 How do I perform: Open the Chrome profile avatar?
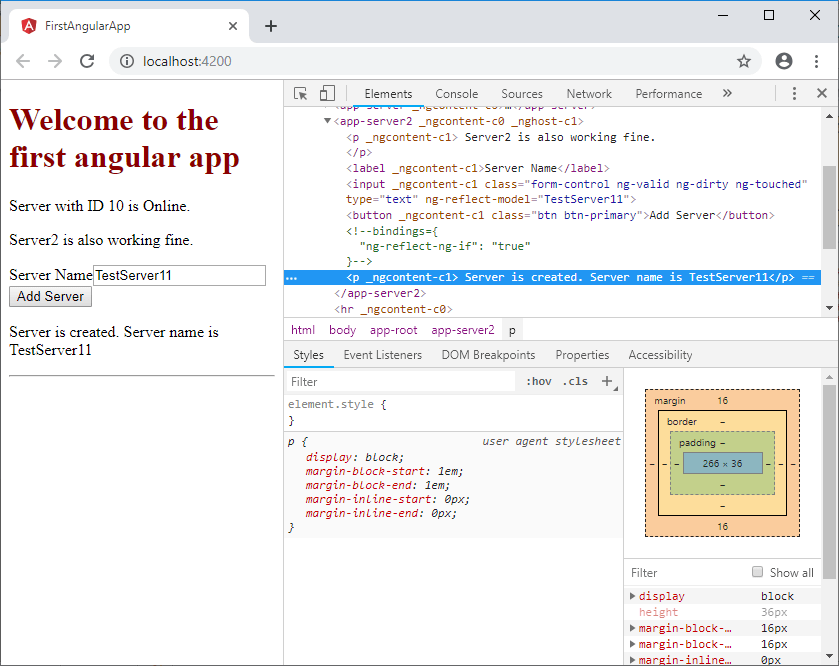click(784, 61)
